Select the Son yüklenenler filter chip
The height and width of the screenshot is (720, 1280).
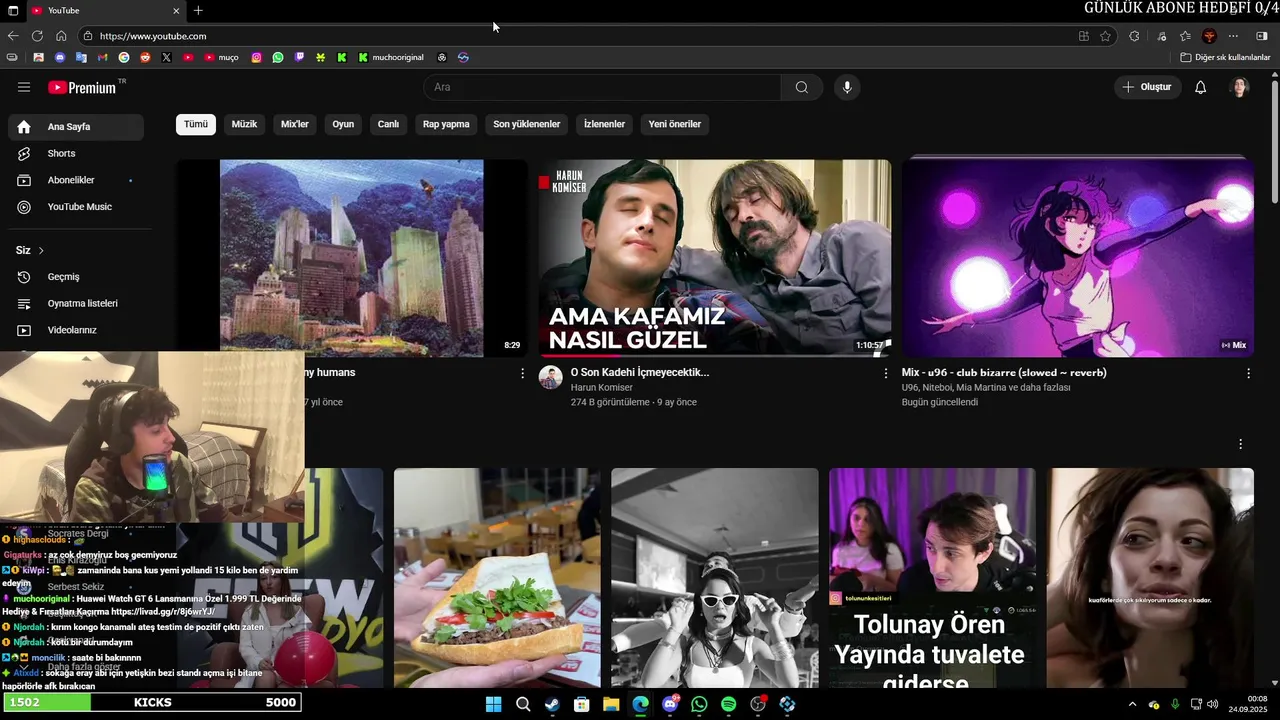click(527, 124)
